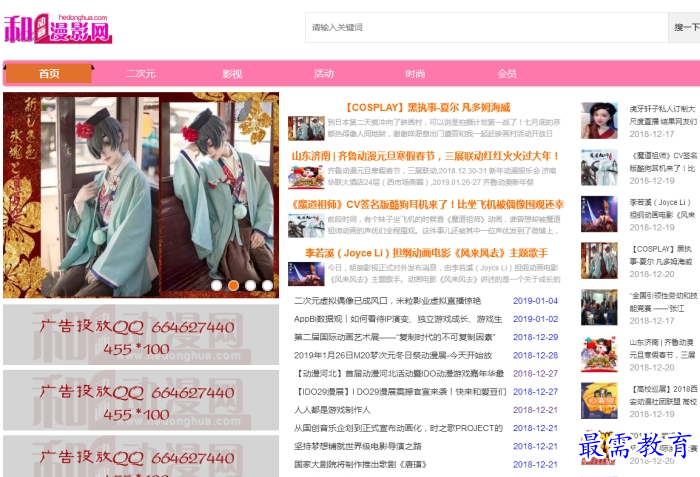
Task: Click thumbnail beside 山东济南 齐鲁动漫 headline
Action: coord(306,177)
